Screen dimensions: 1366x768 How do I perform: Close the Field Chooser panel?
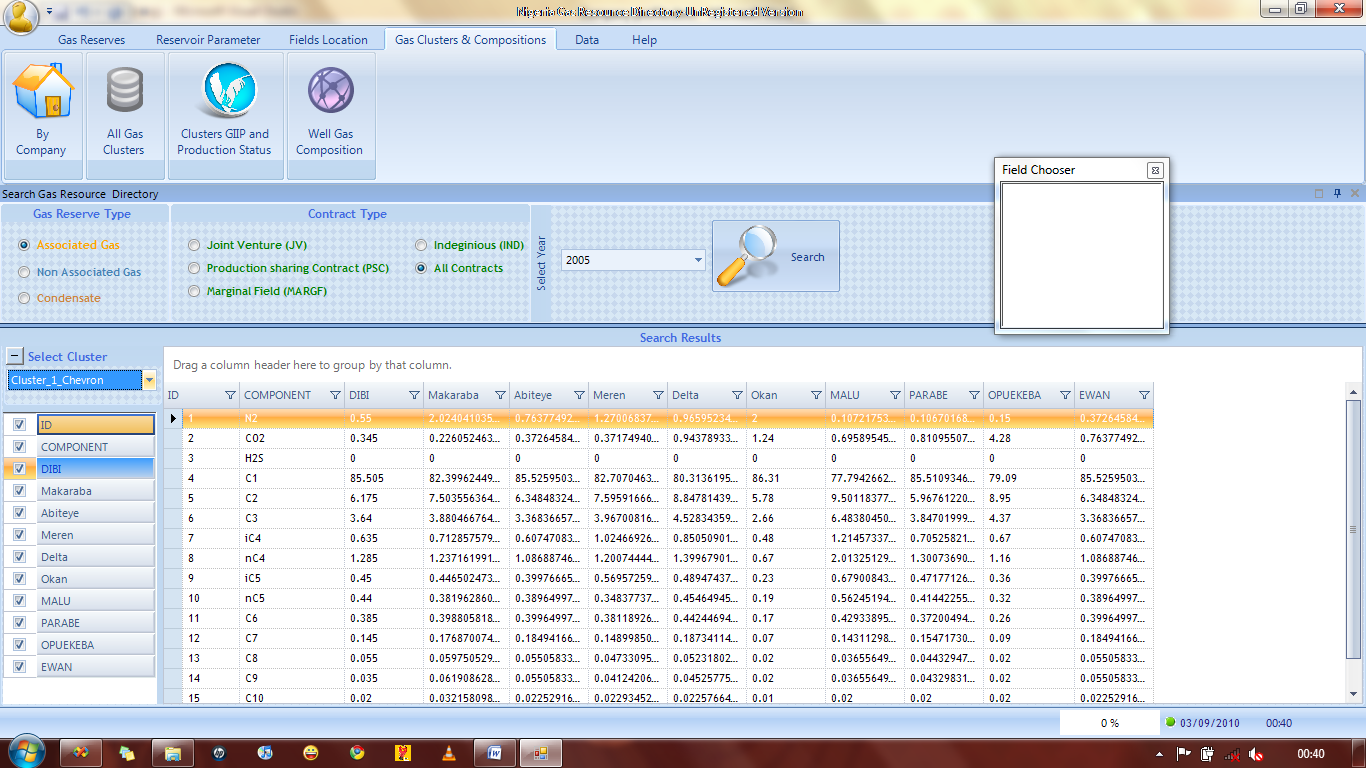coord(1154,170)
